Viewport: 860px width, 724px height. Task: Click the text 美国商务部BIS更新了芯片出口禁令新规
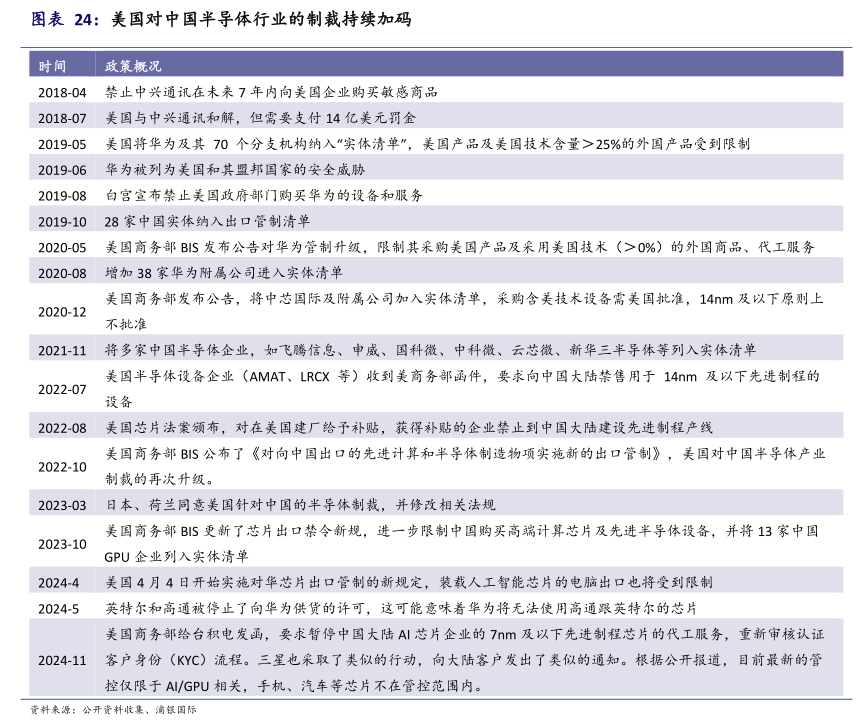click(233, 530)
